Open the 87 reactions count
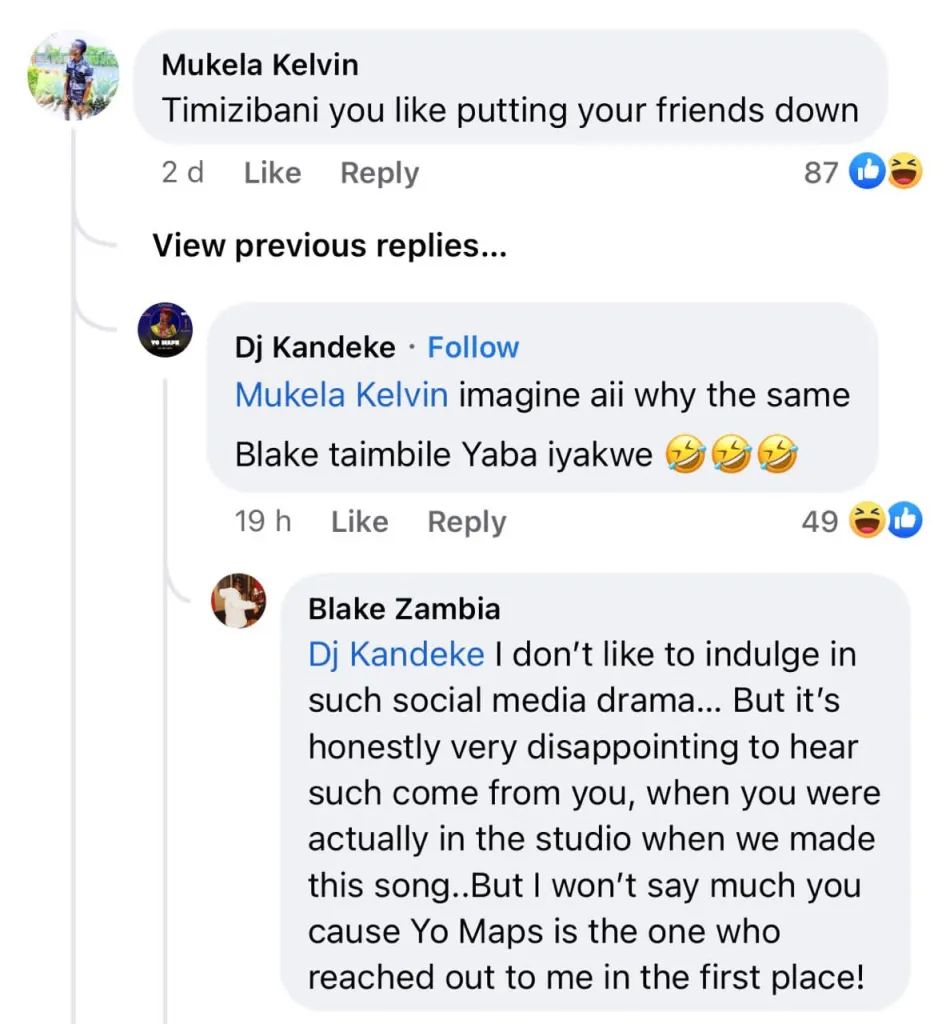Viewport: 950px width, 1024px height. pos(820,173)
